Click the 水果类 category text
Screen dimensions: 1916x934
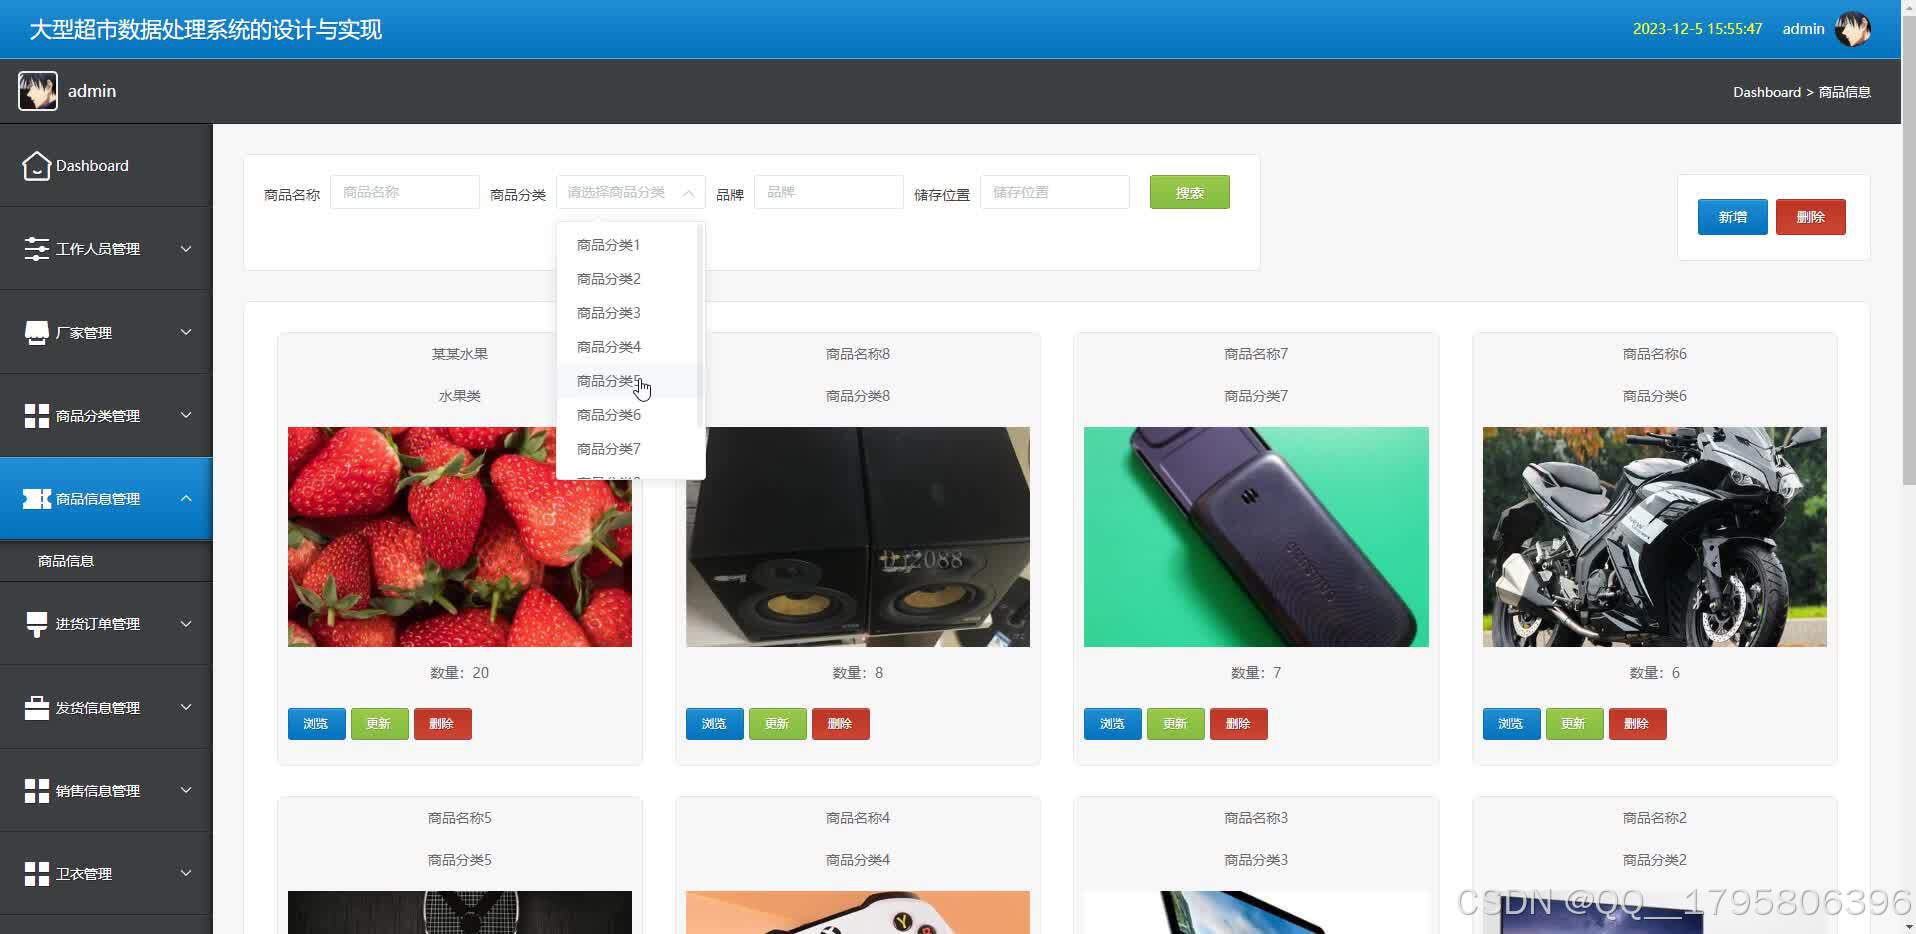point(460,396)
